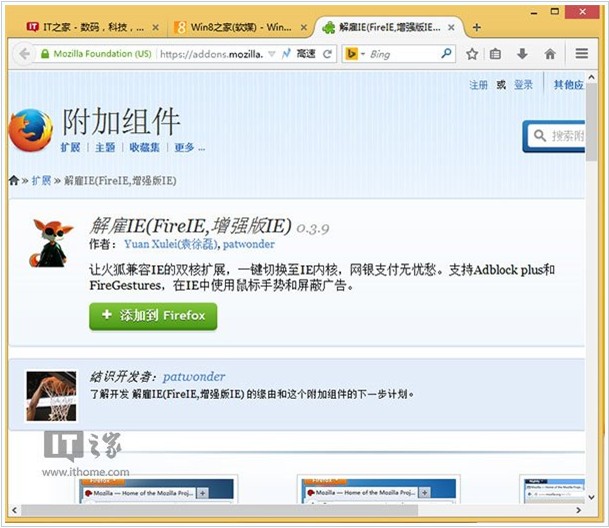Click the 扩展 breadcrumb link
Image resolution: width=609 pixels, height=528 pixels.
click(x=41, y=180)
